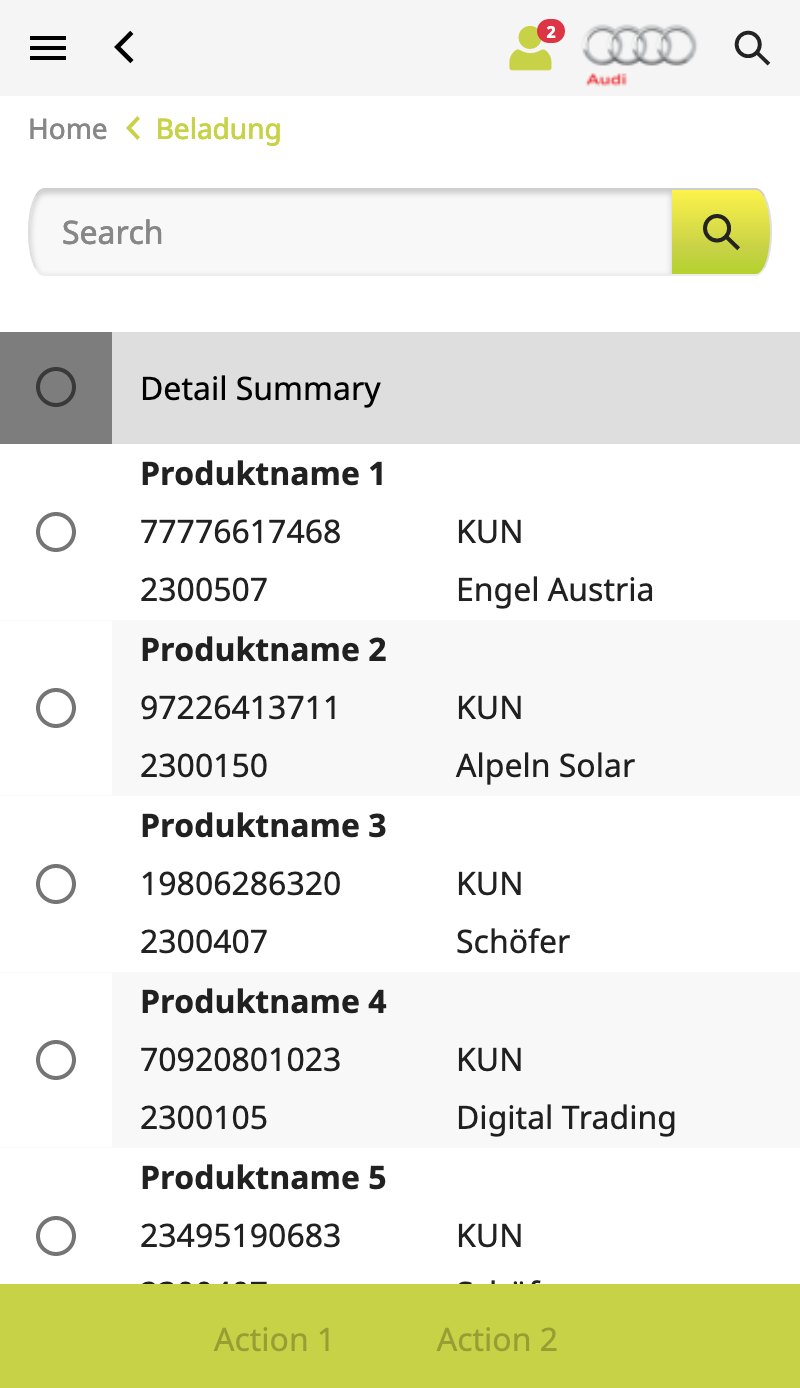The width and height of the screenshot is (800, 1388).
Task: Open the hamburger navigation menu
Action: [47, 47]
